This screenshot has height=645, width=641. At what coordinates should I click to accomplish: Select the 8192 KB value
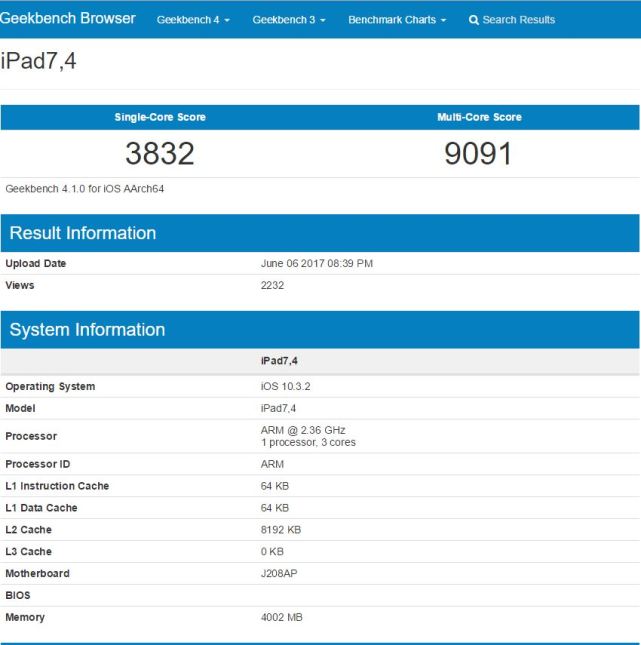(x=281, y=529)
